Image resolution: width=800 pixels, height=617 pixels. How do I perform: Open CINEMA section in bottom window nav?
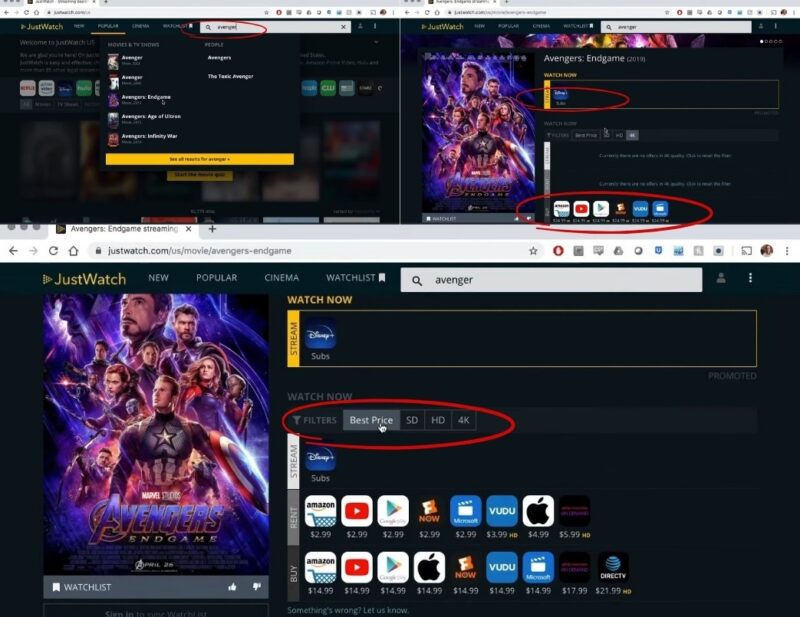point(282,278)
